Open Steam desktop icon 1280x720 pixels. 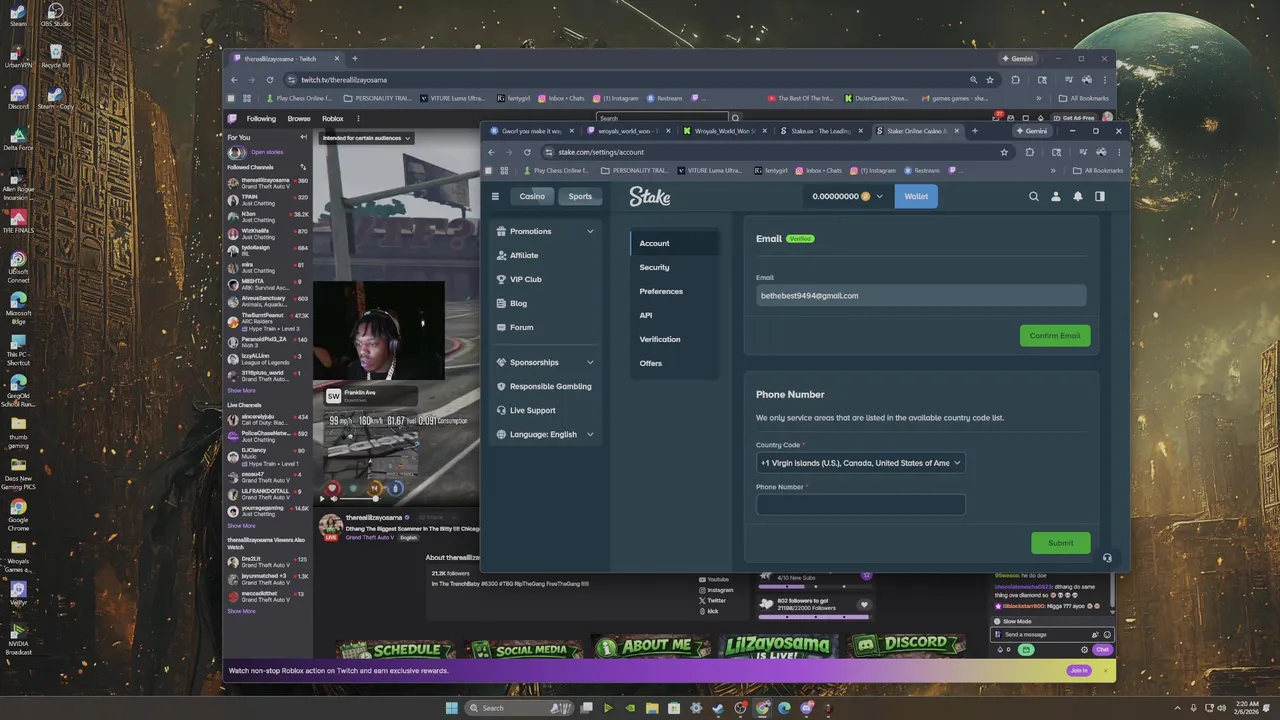18,15
